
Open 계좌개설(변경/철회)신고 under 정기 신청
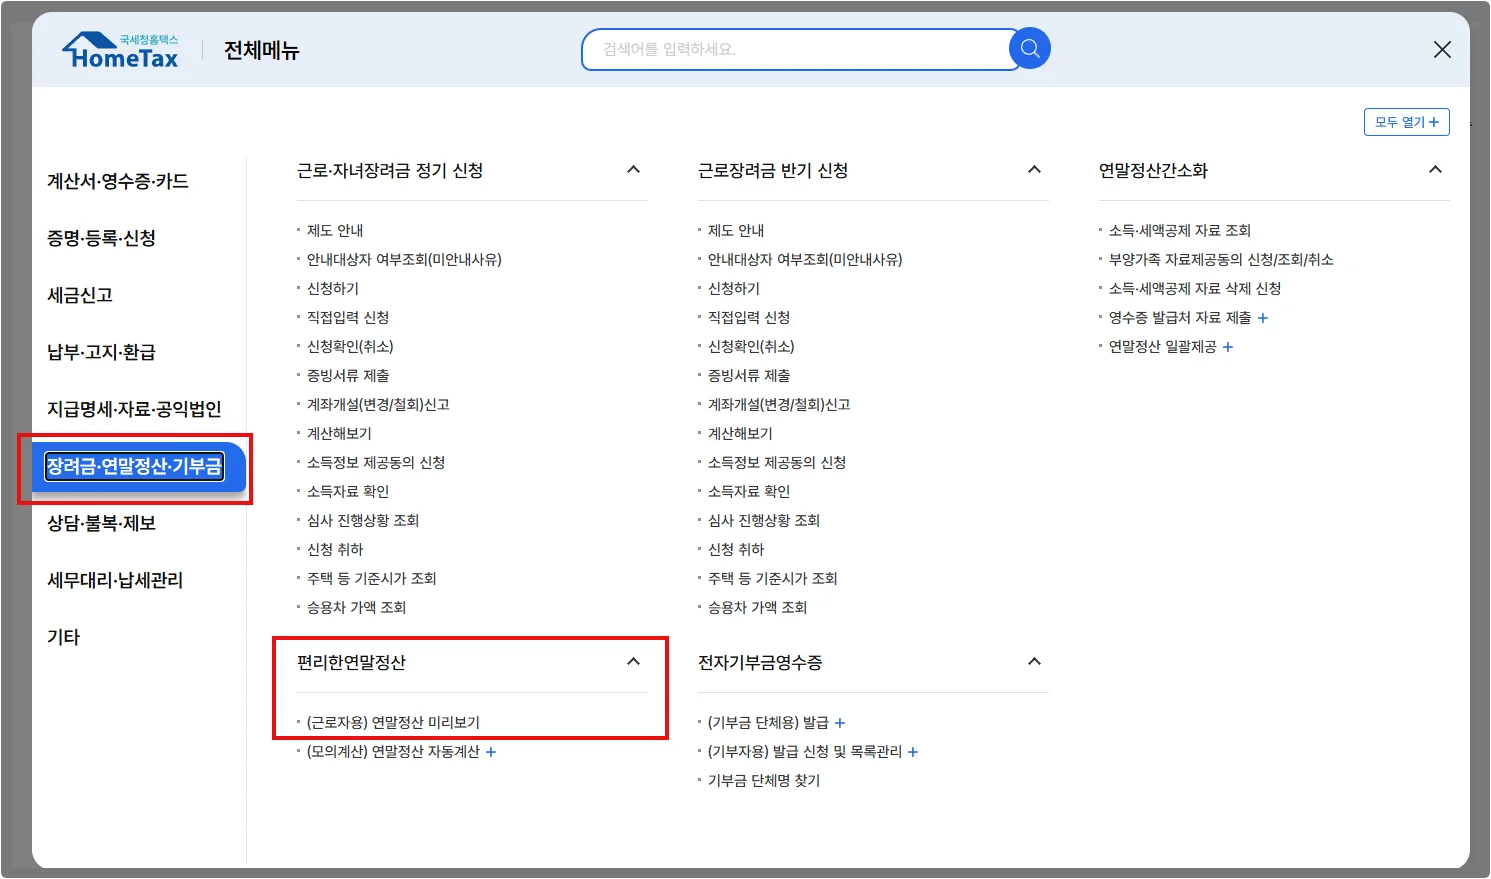(x=378, y=405)
